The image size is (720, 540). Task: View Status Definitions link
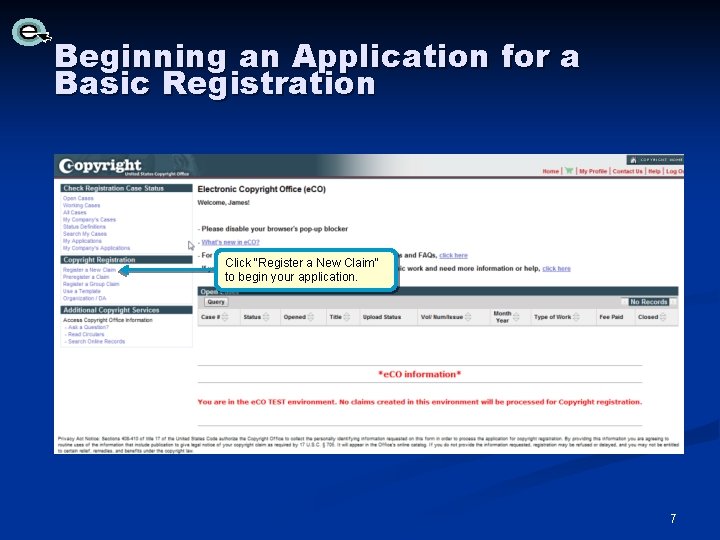(x=84, y=227)
